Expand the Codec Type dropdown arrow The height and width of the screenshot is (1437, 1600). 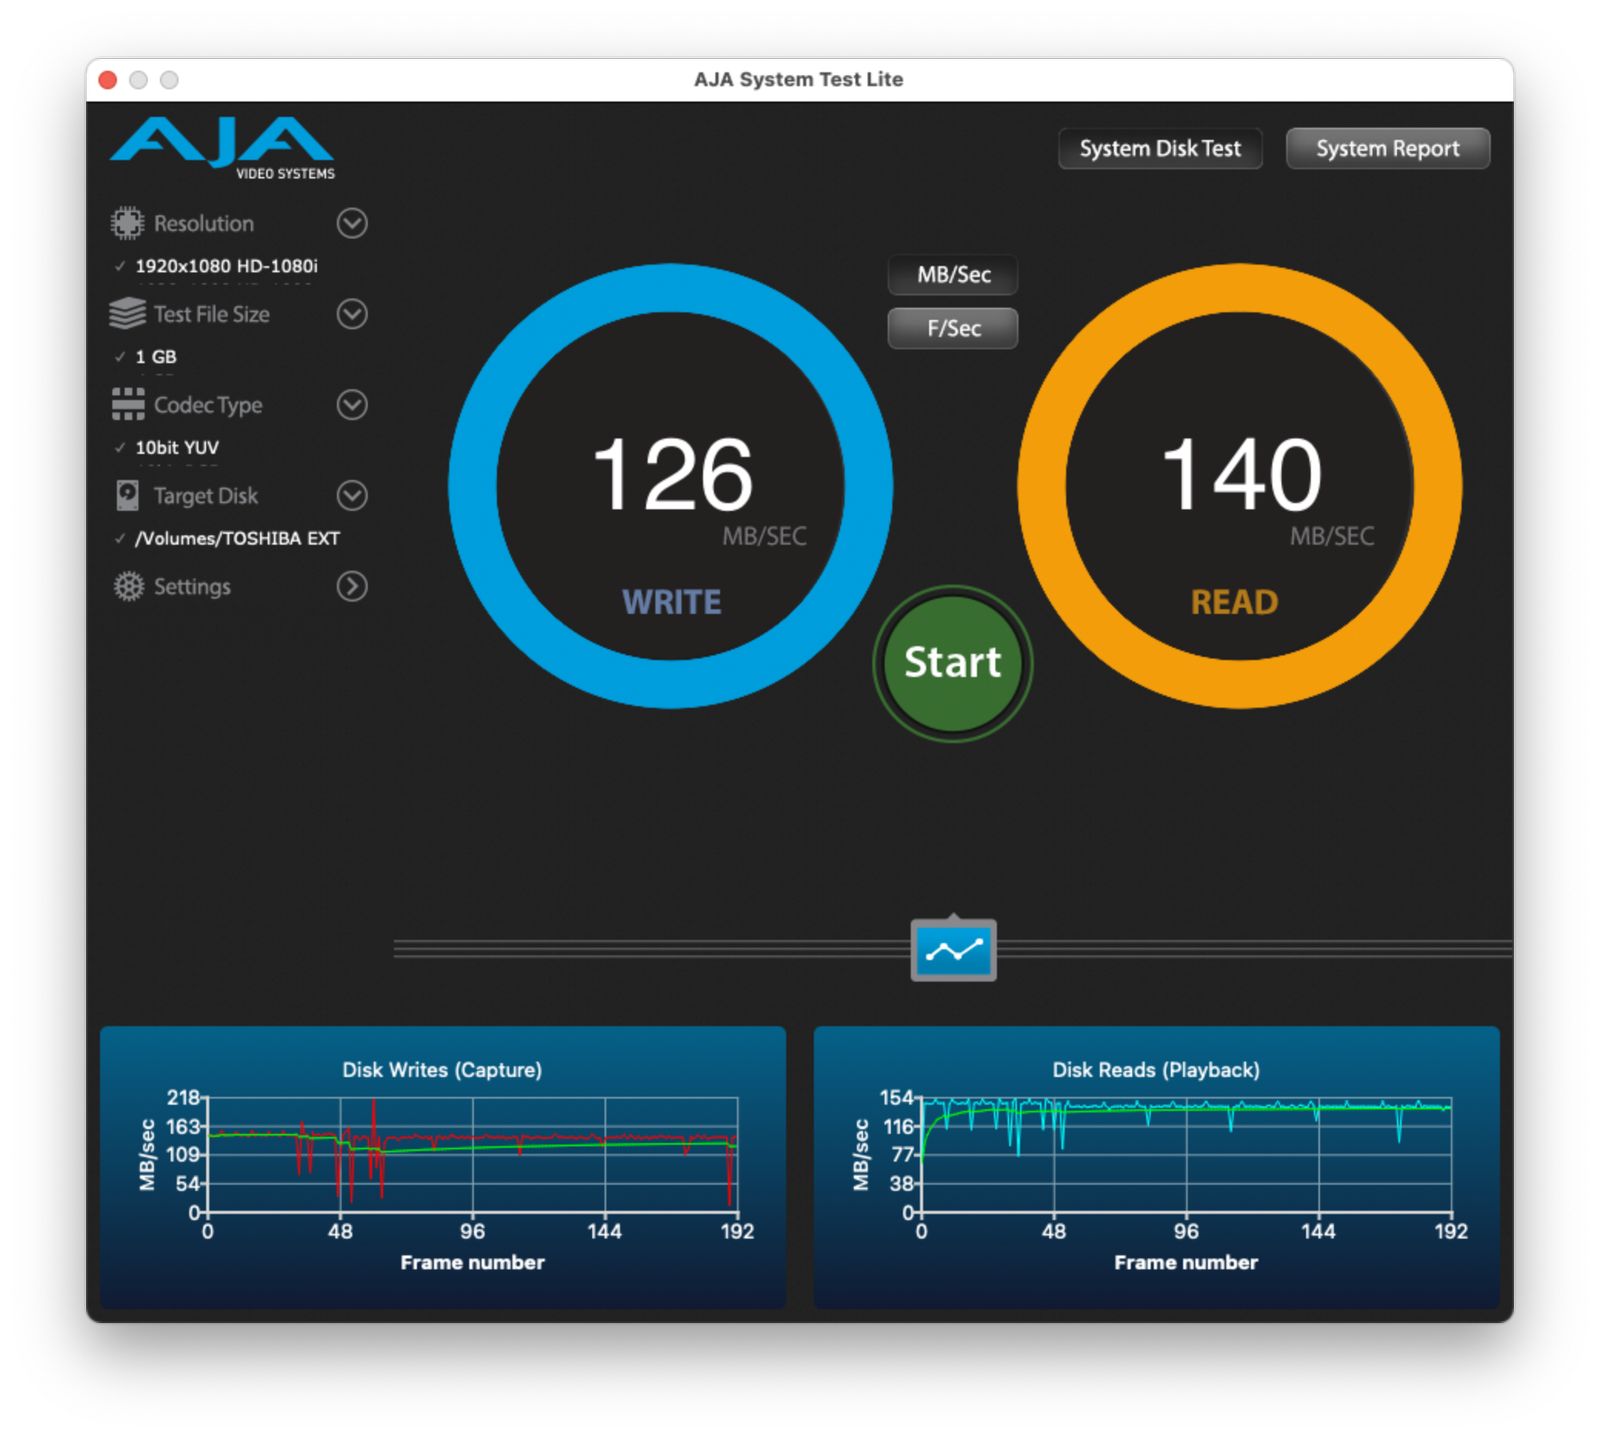[352, 405]
